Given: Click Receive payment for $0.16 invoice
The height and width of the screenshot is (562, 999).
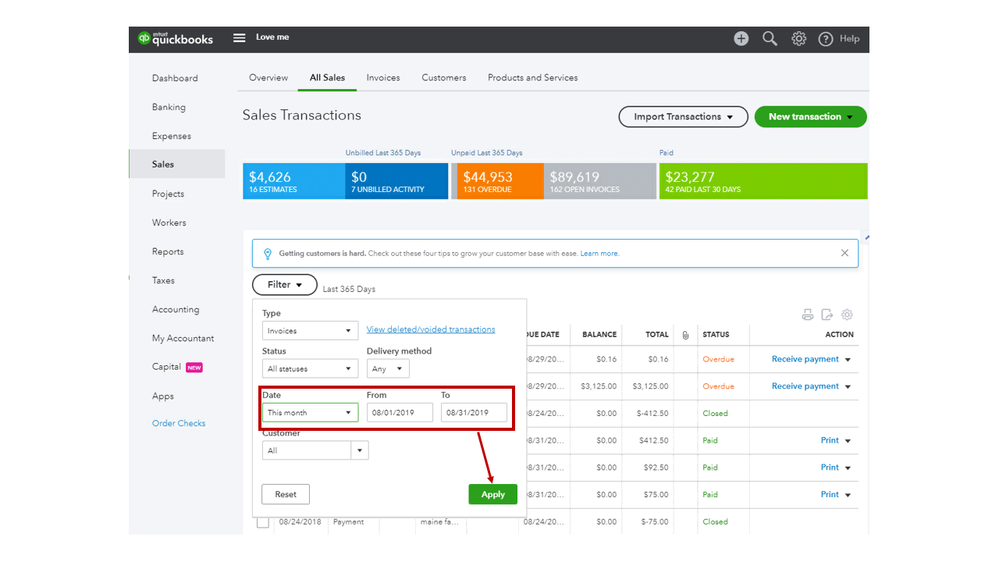Looking at the screenshot, I should (805, 359).
